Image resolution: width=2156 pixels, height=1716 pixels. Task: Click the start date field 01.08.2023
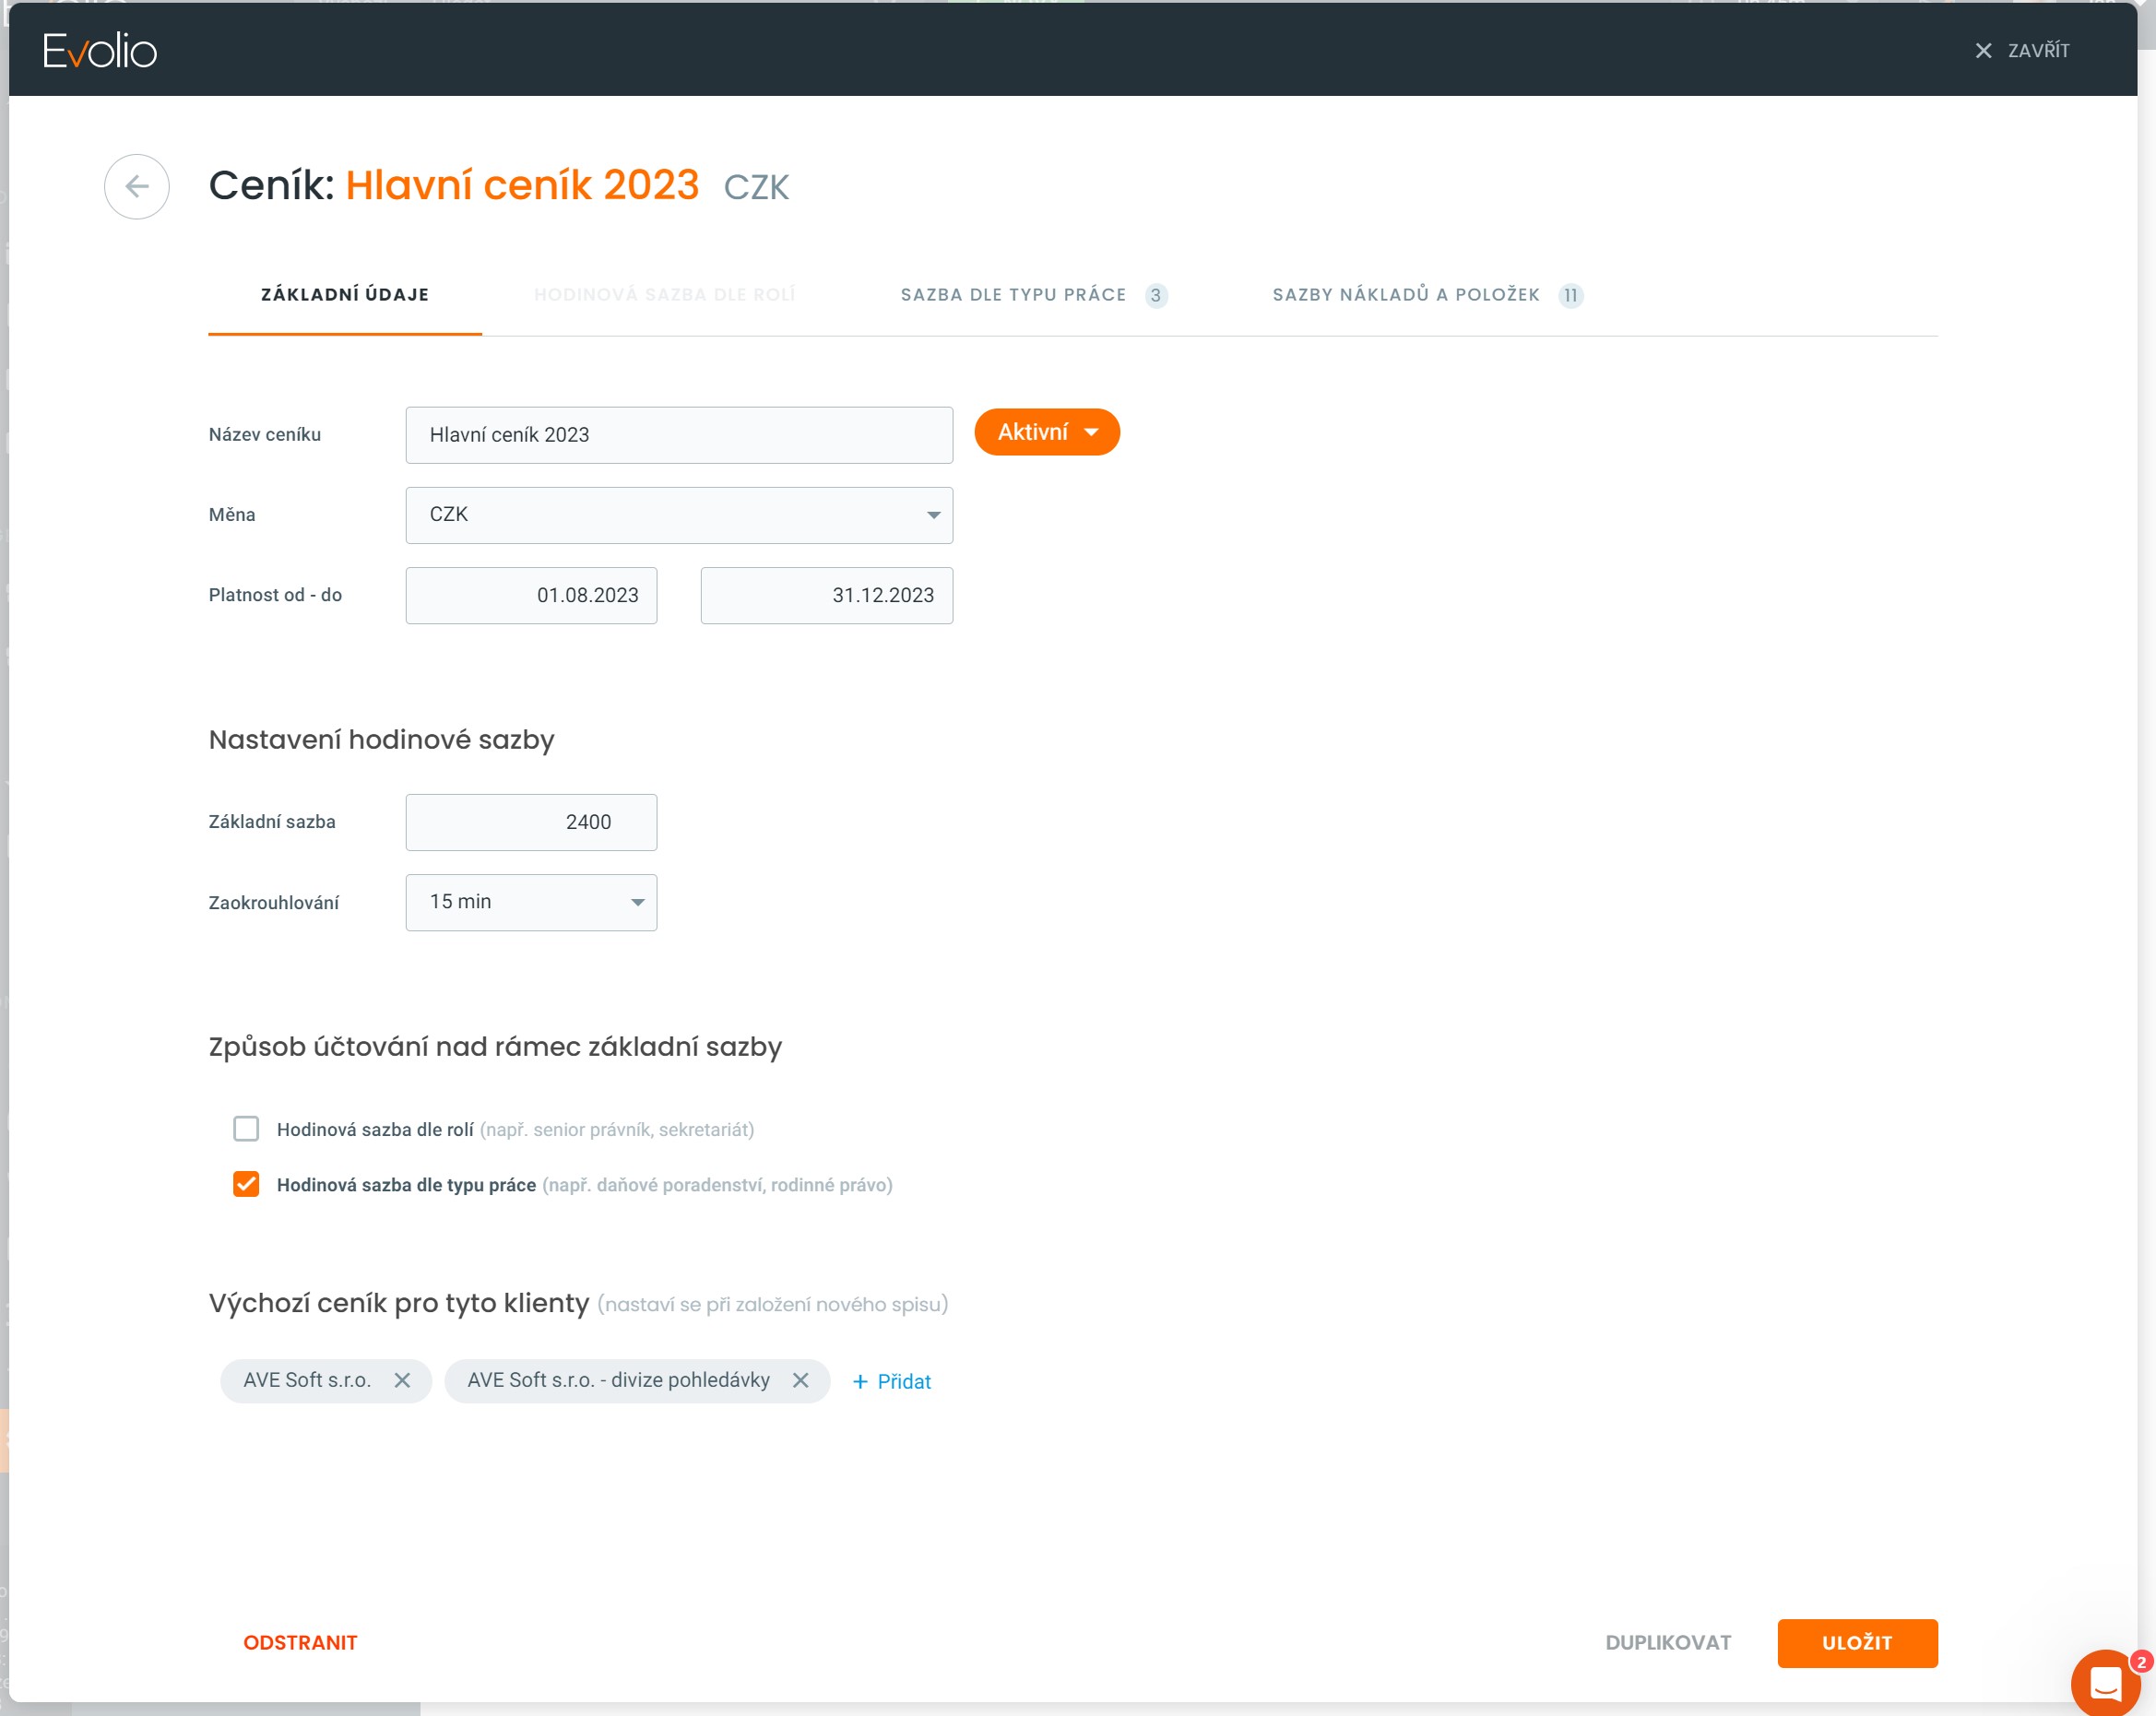point(531,595)
